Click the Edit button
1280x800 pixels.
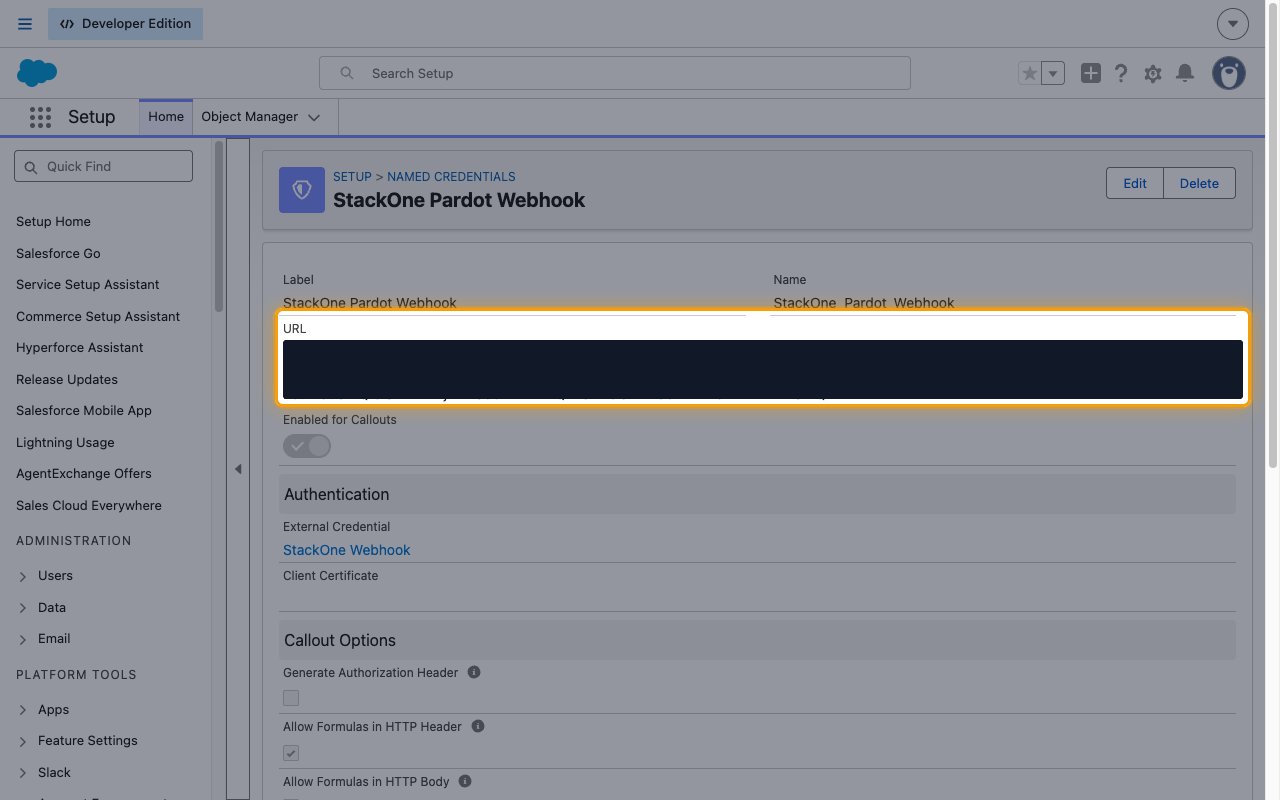click(1135, 183)
